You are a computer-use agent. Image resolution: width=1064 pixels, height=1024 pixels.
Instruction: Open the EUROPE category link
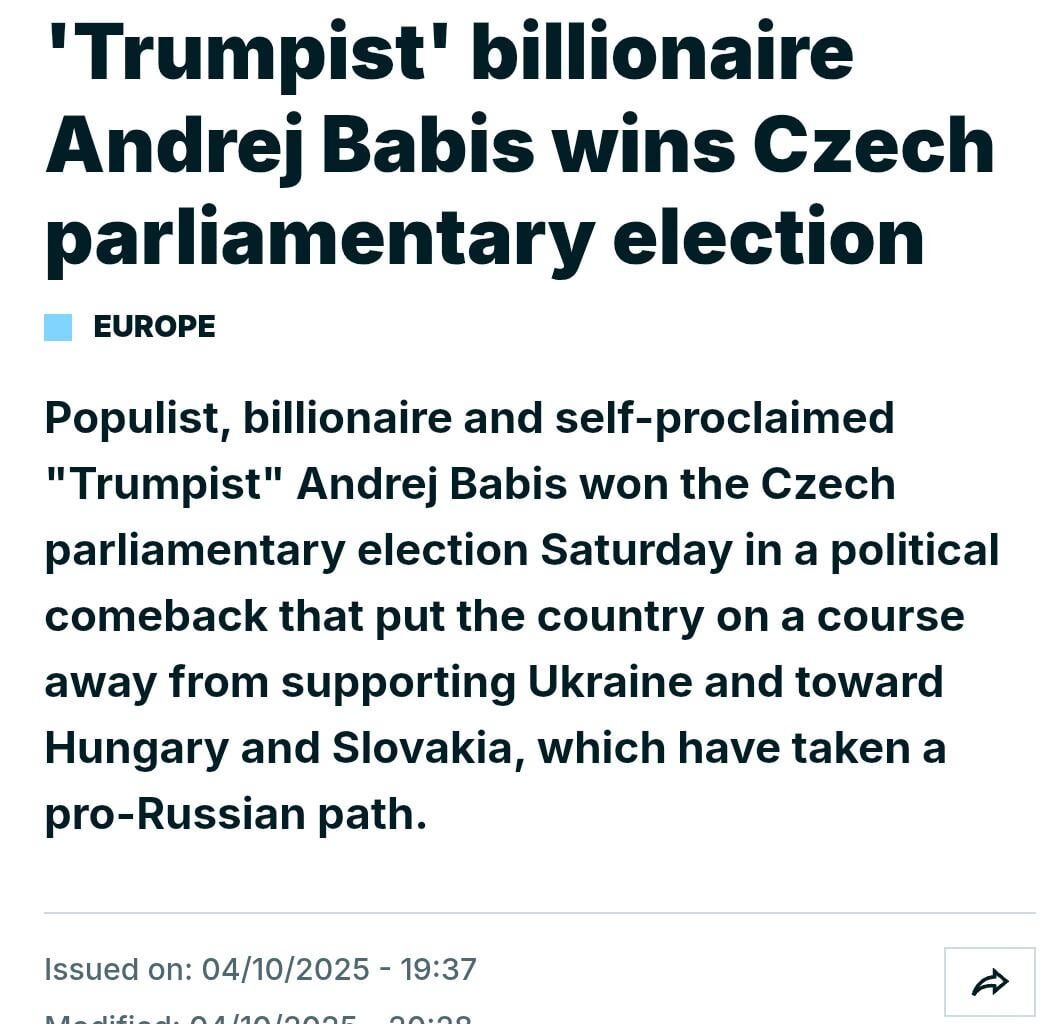click(x=154, y=327)
